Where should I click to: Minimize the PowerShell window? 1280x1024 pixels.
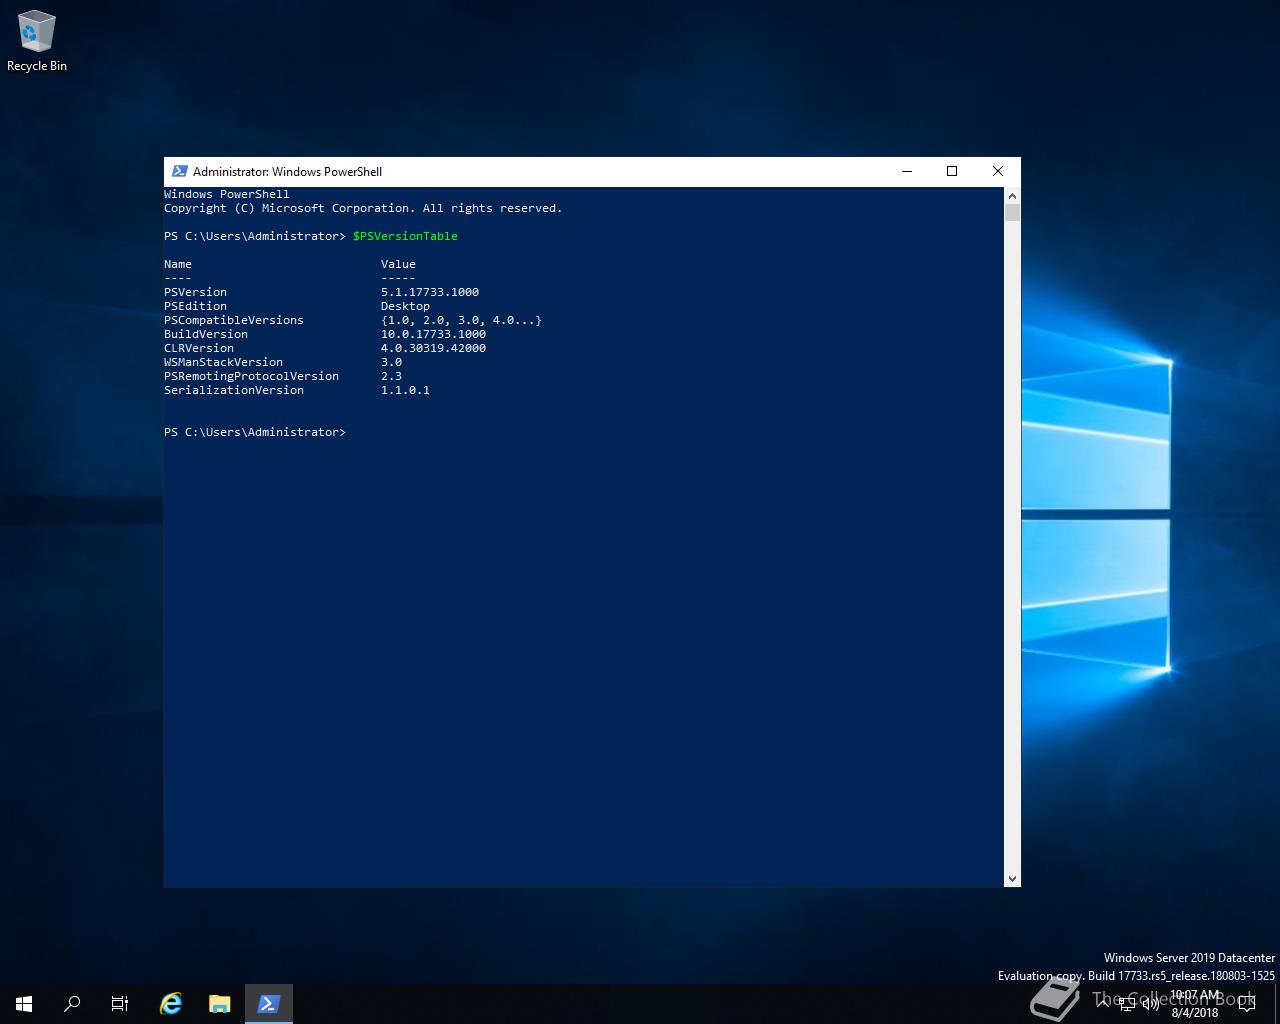click(x=907, y=171)
